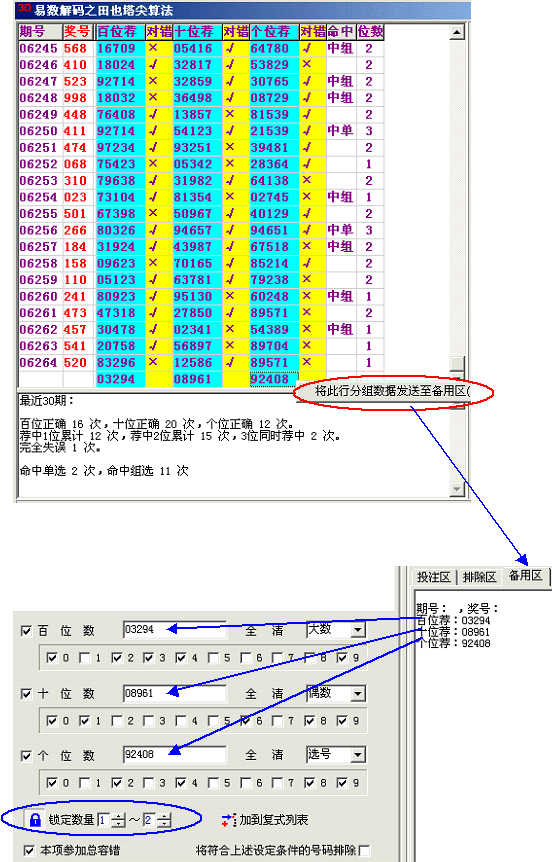Click the red 3D icon in title bar
This screenshot has width=552, height=862.
click(x=24, y=9)
